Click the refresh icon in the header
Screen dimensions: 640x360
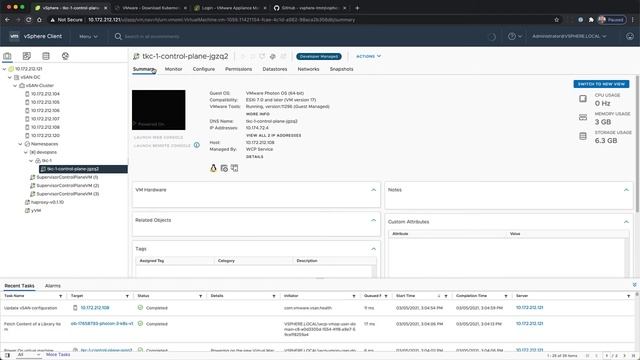point(492,37)
